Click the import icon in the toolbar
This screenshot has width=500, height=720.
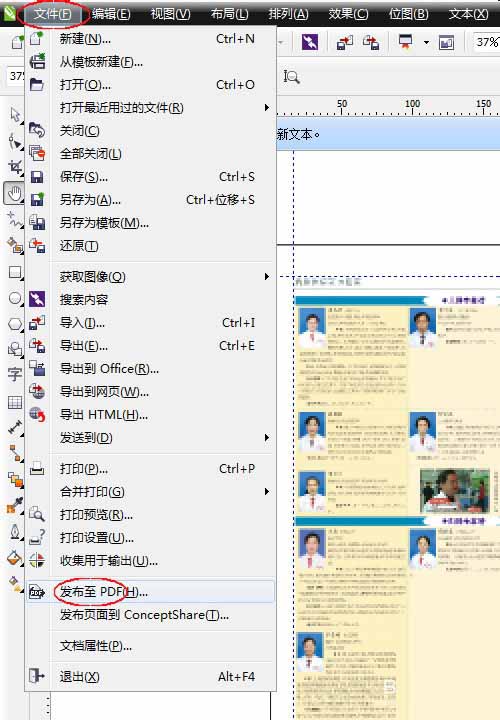(345, 42)
